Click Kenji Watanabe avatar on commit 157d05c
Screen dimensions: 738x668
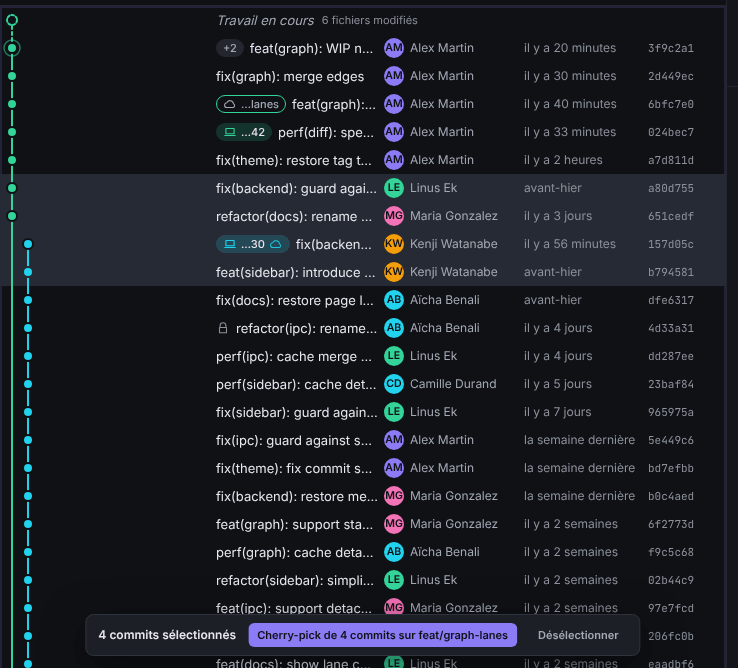(x=394, y=244)
